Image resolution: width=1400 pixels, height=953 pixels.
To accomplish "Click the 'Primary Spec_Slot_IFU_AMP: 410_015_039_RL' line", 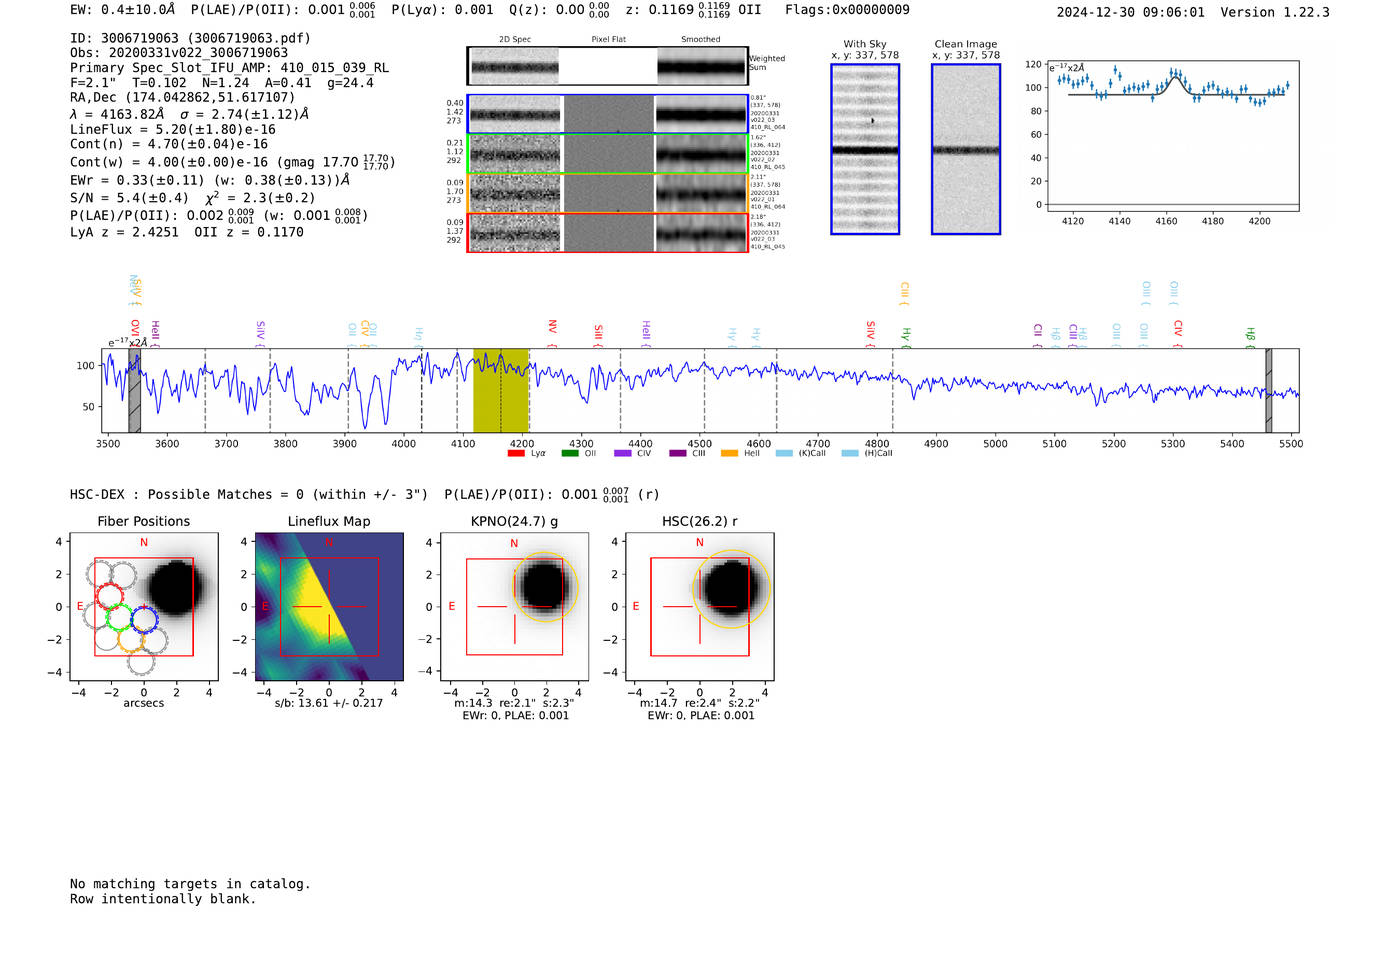I will click(x=229, y=68).
